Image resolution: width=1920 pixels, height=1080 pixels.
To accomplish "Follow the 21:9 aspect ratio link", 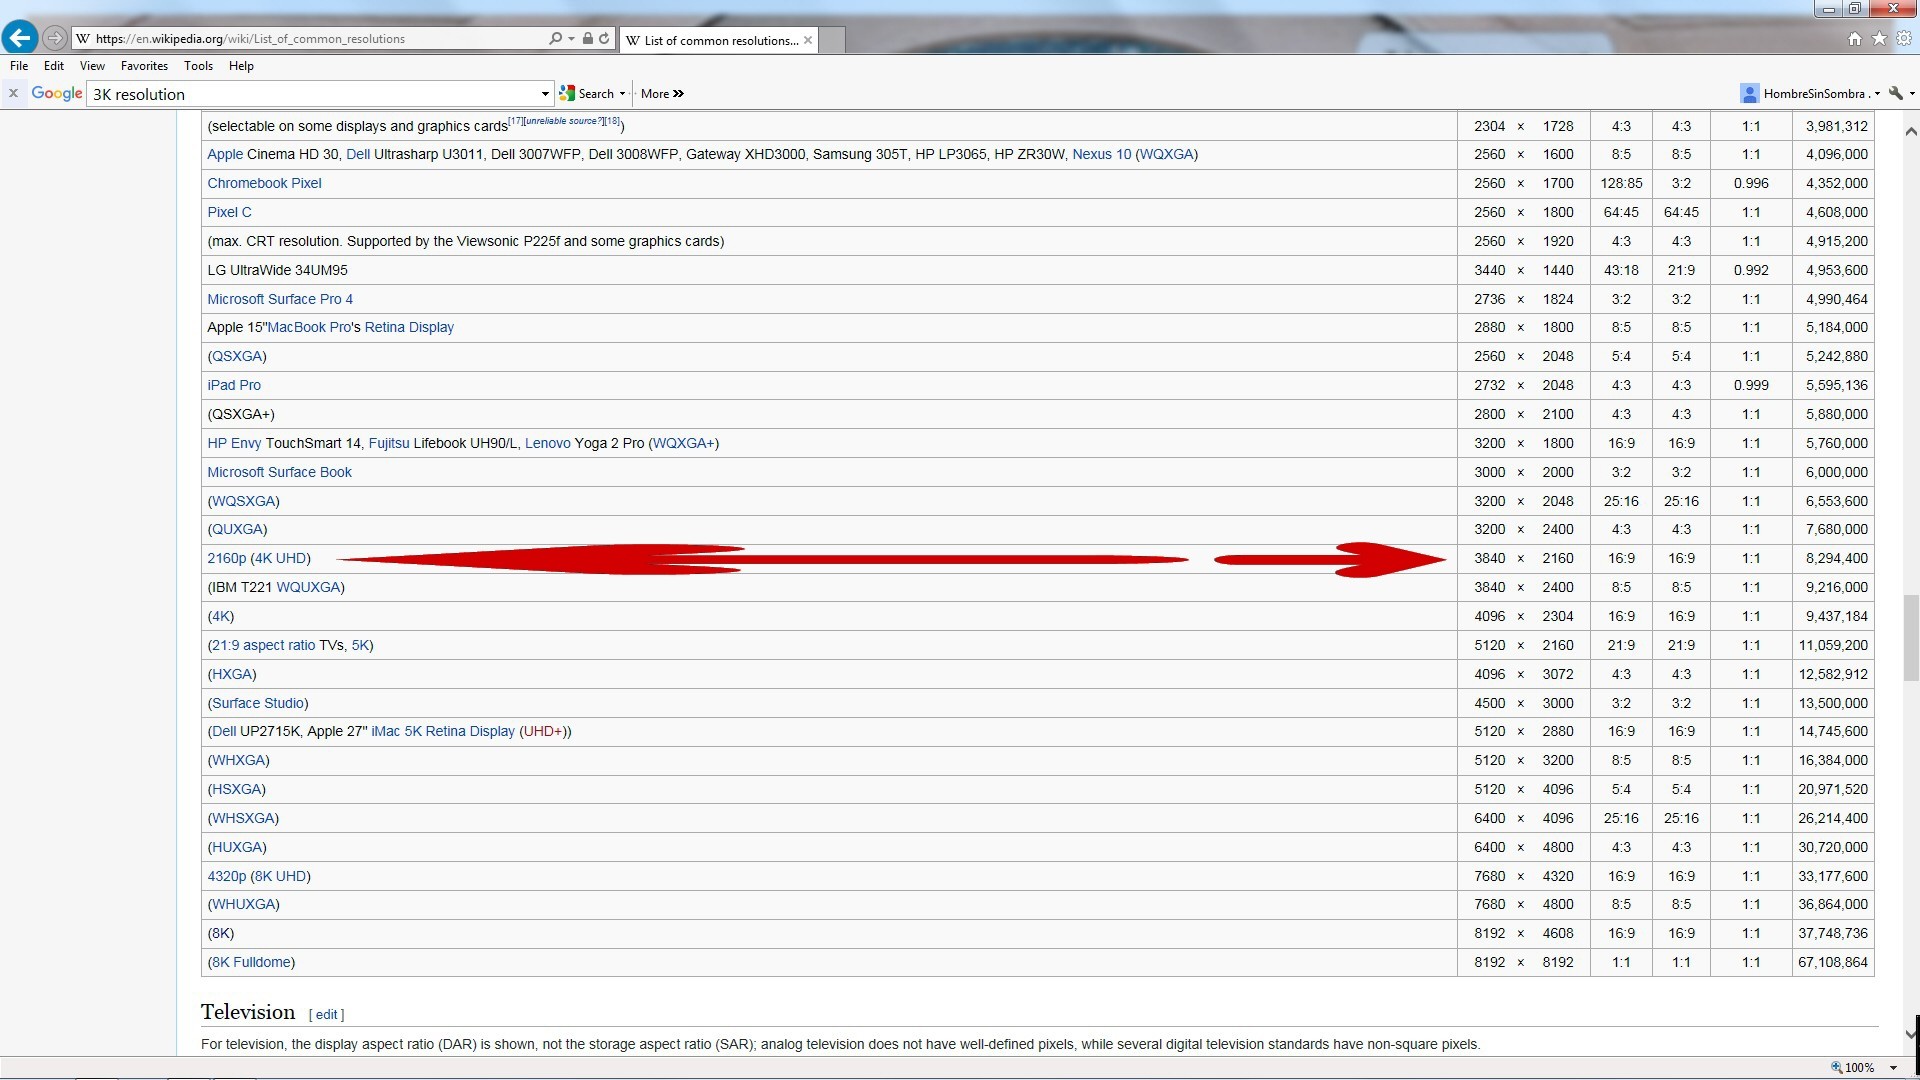I will [x=263, y=645].
